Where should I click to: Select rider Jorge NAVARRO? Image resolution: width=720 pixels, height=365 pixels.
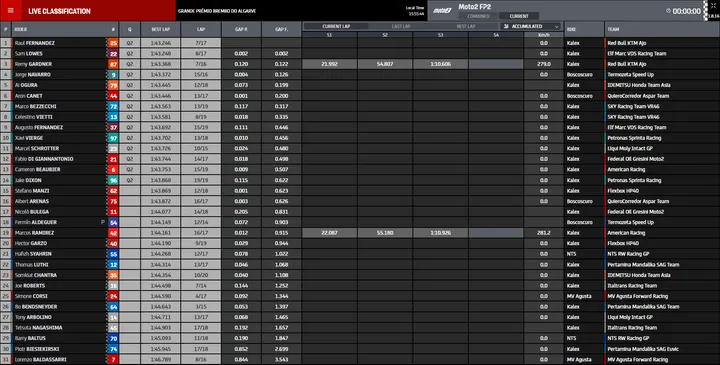33,74
